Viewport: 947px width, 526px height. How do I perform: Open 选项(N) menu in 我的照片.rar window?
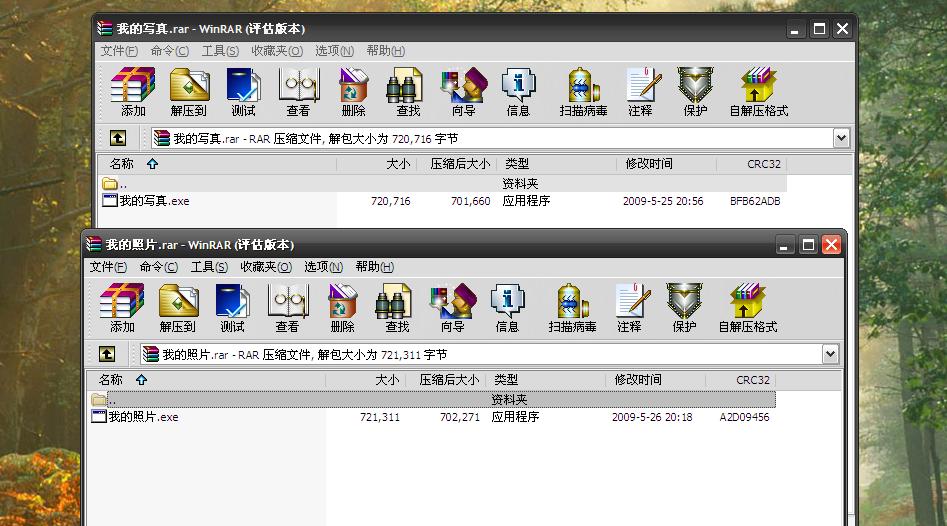(x=324, y=267)
